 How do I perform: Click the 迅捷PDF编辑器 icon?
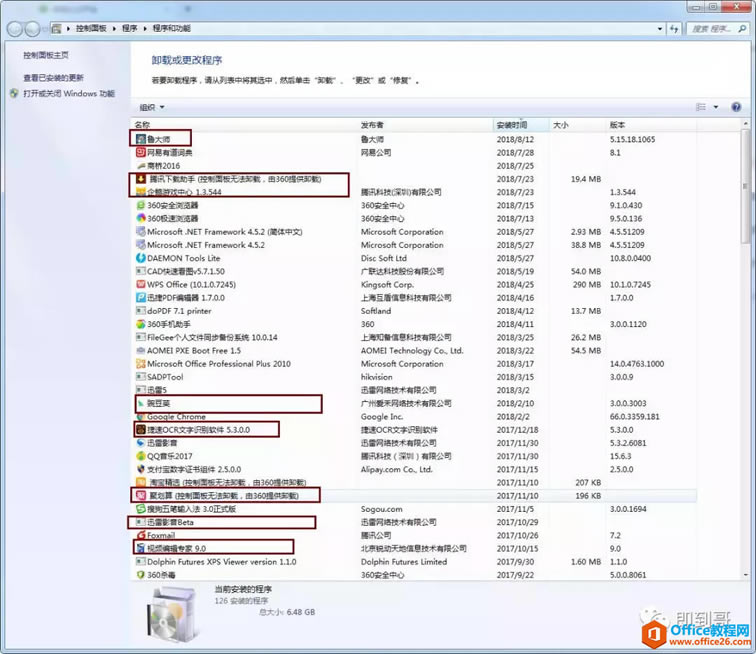(140, 298)
